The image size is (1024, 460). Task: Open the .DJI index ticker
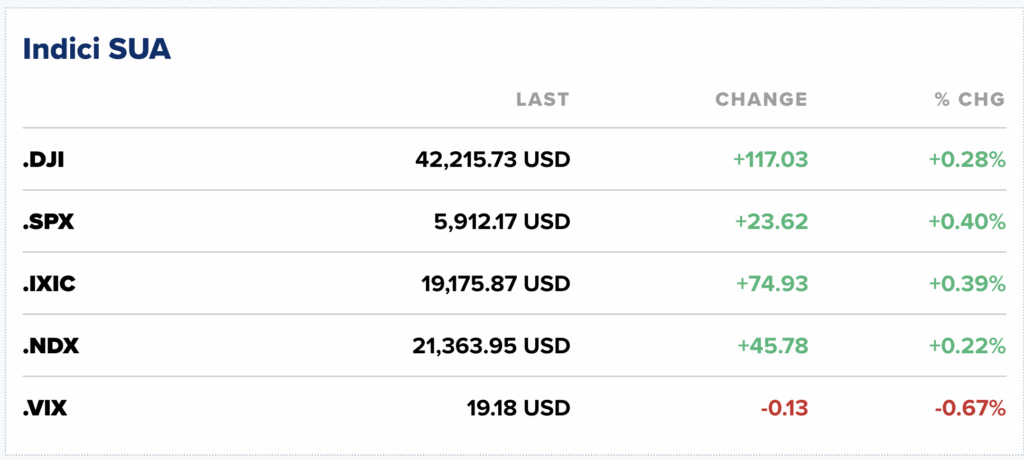43,159
